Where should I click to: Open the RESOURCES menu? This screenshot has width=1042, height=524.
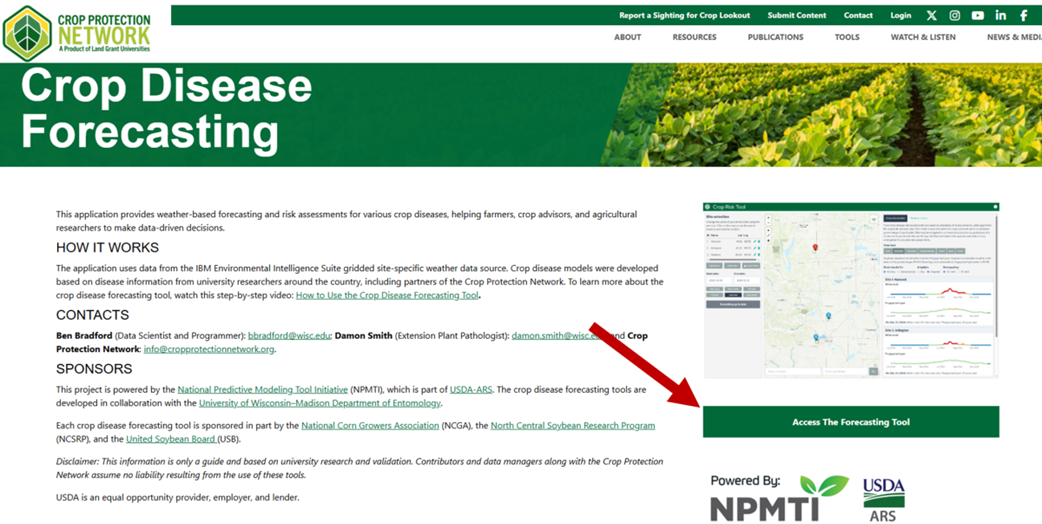click(694, 37)
